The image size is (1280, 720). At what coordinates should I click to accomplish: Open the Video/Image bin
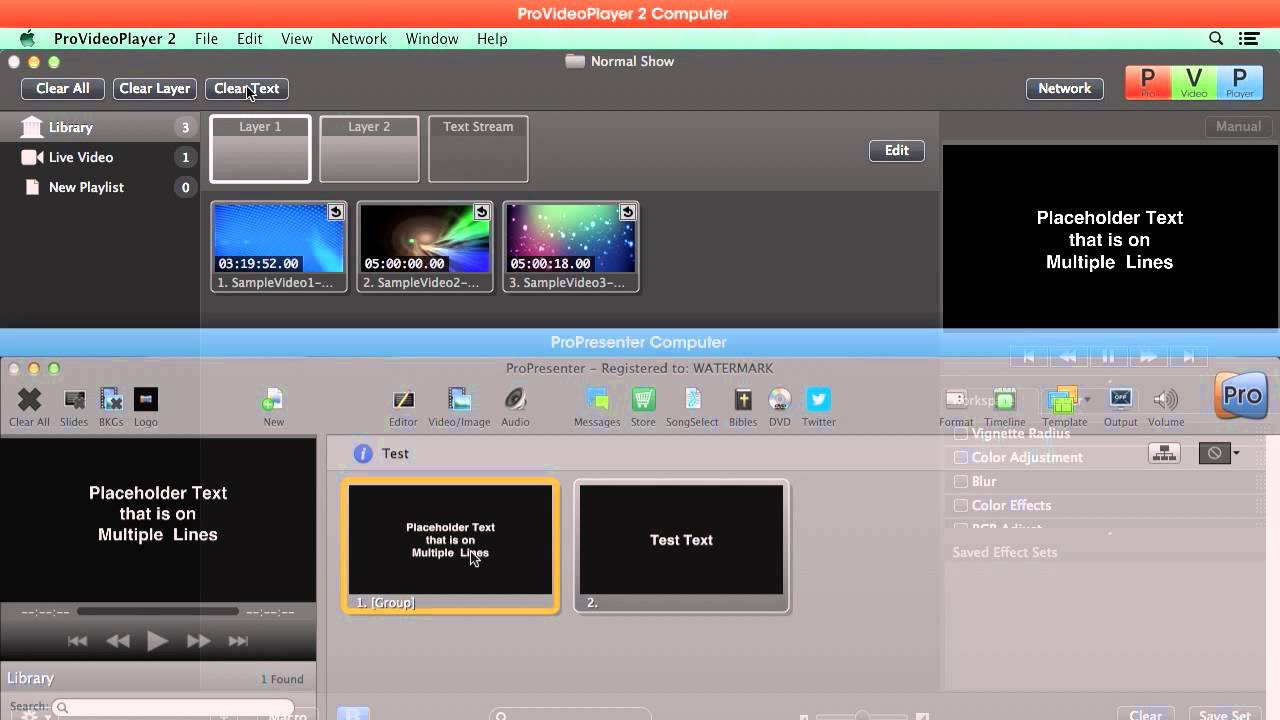(x=459, y=400)
